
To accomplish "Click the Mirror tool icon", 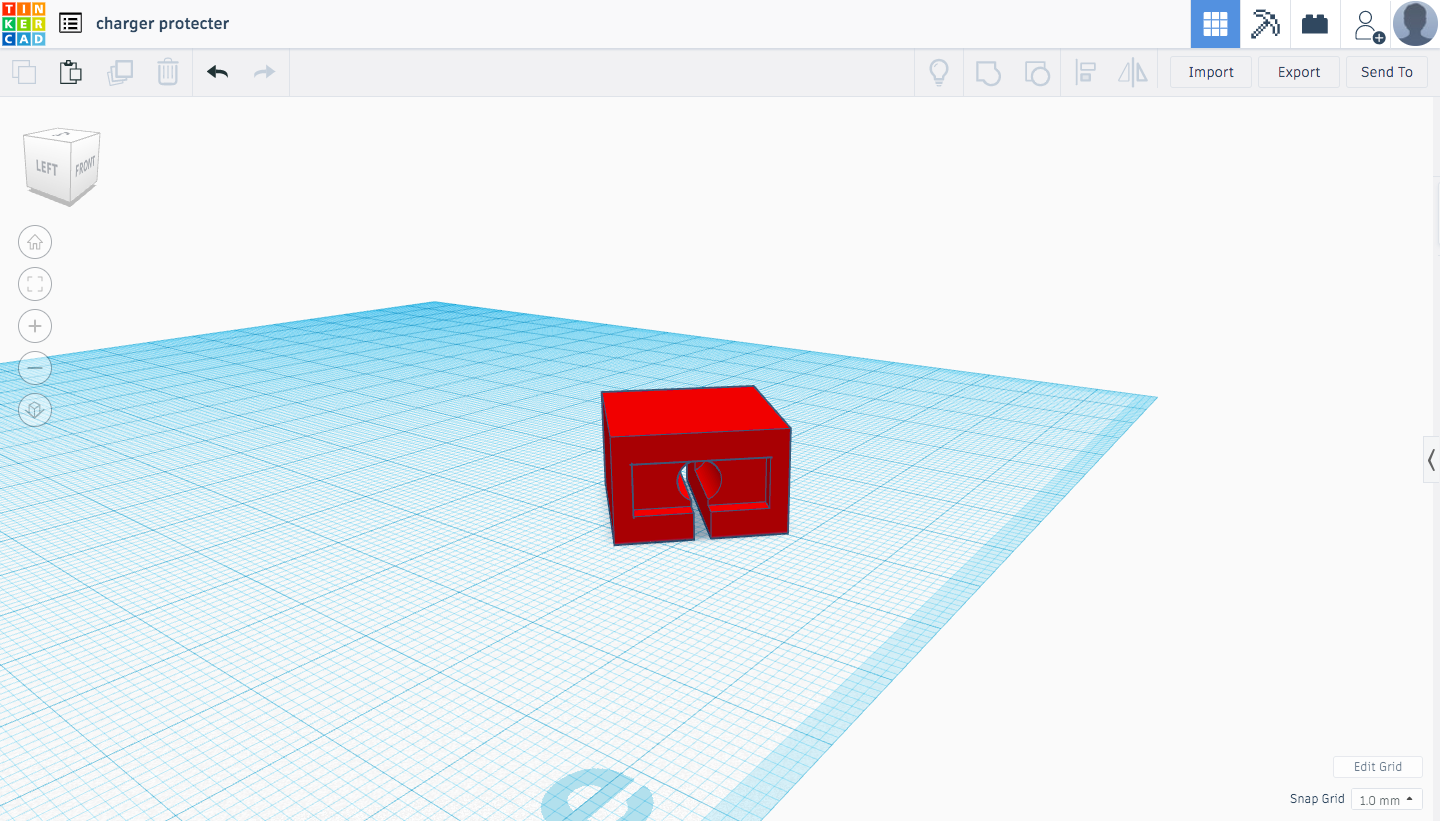I will 1133,72.
